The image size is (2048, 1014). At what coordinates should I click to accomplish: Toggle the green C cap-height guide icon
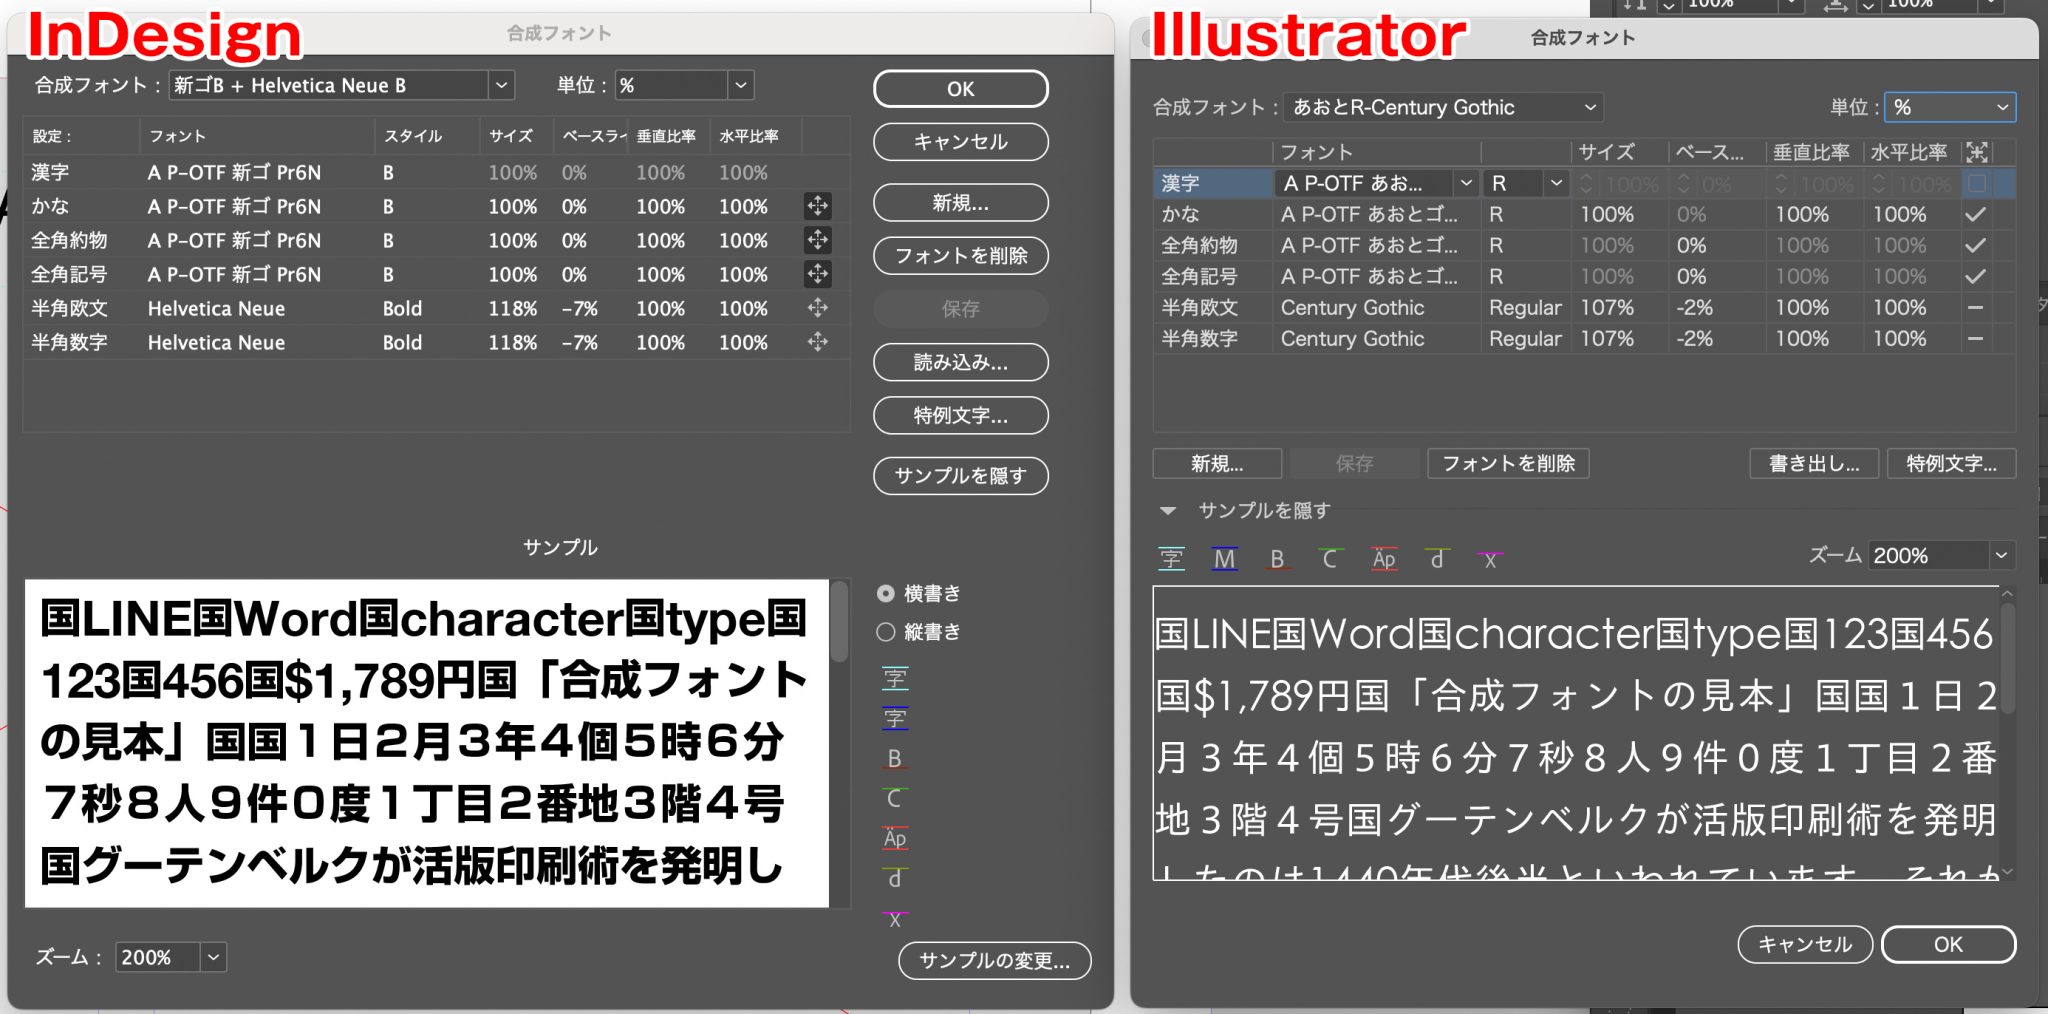point(1330,558)
